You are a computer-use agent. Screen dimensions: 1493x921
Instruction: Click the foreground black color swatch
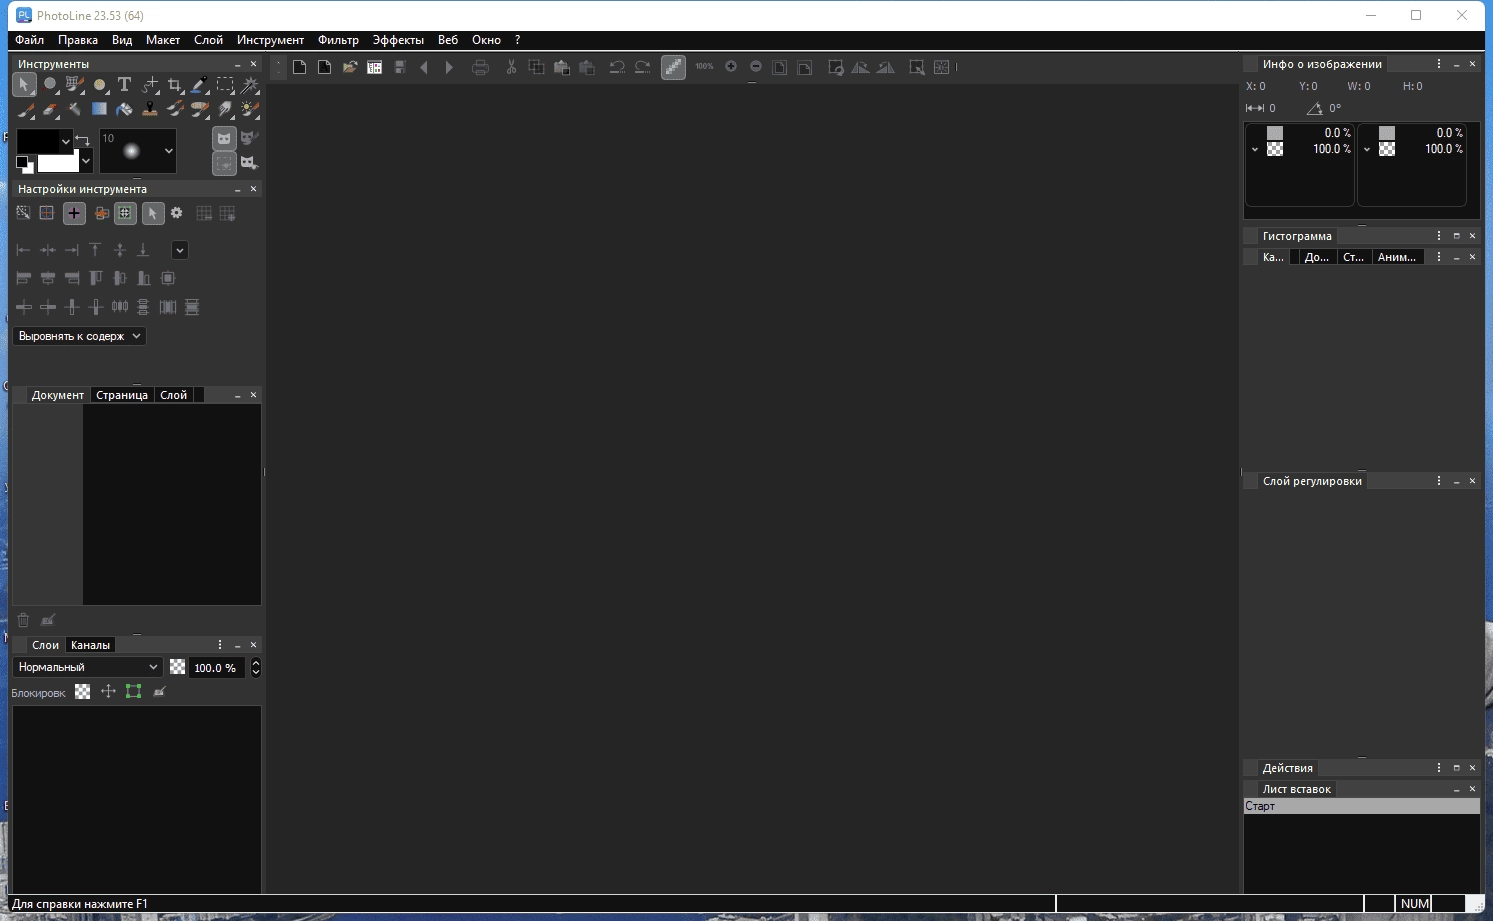click(38, 141)
